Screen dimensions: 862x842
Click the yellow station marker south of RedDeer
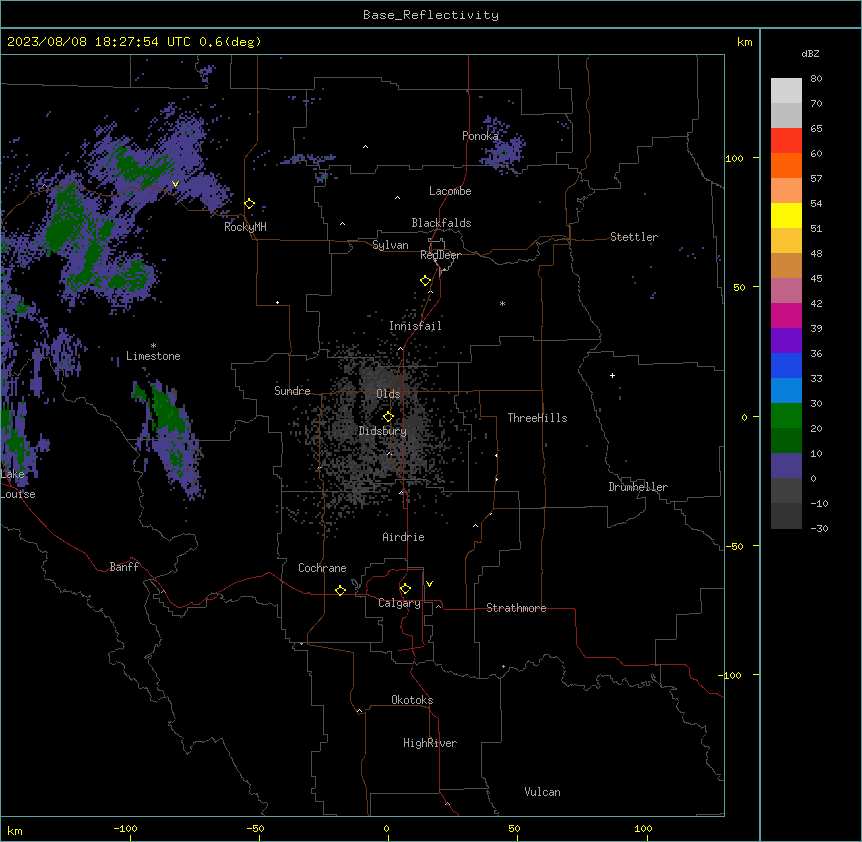426,281
